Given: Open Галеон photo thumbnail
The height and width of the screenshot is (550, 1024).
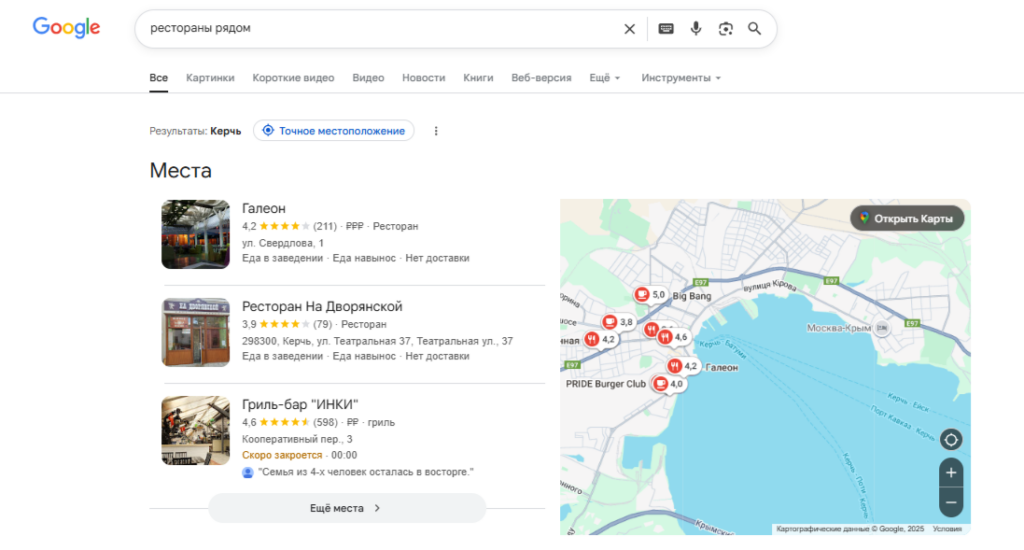Looking at the screenshot, I should (x=196, y=235).
